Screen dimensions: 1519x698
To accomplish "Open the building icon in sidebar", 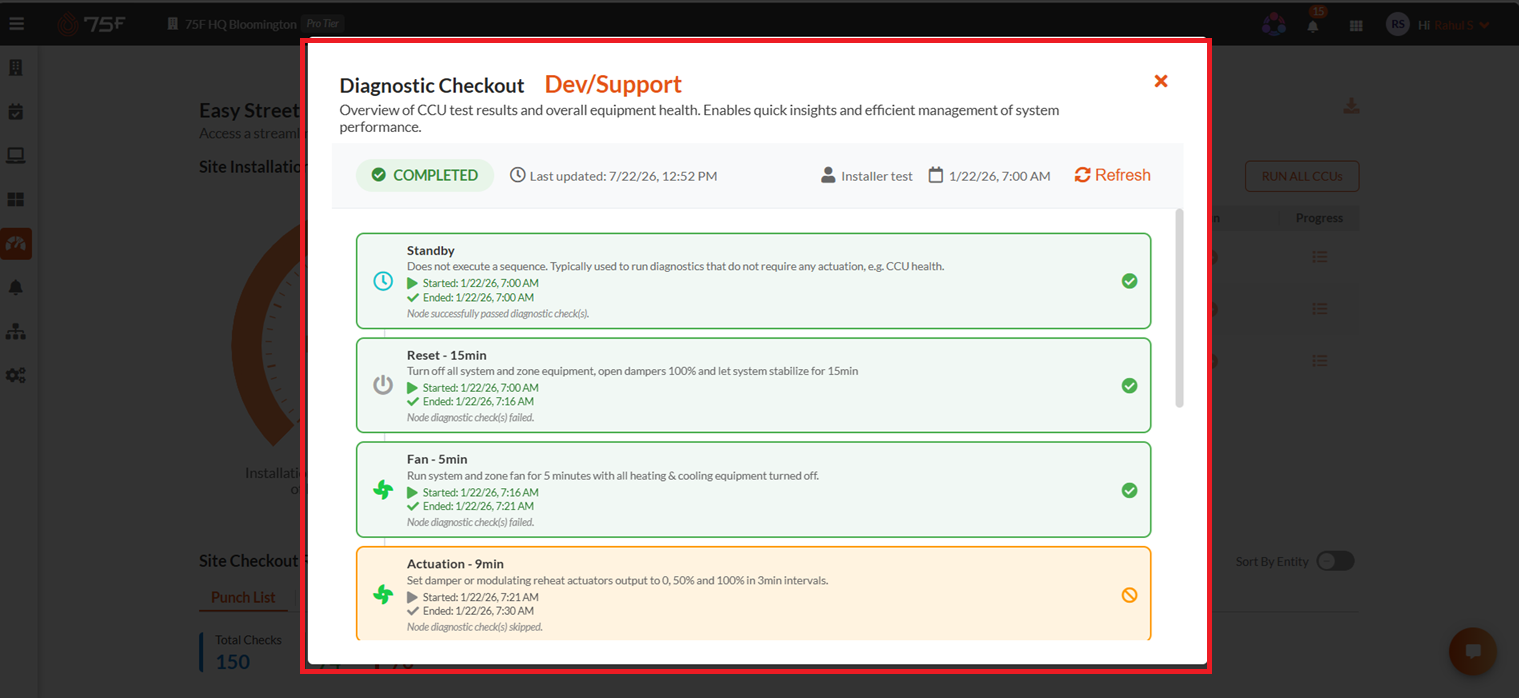I will click(16, 68).
